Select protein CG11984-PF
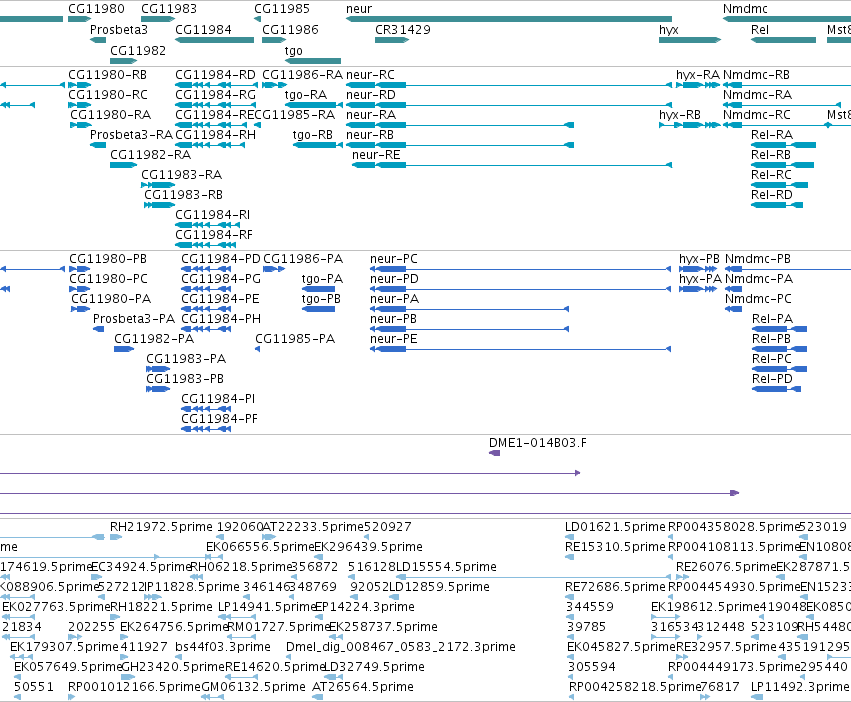Viewport: 851px width, 702px height. 219,419
